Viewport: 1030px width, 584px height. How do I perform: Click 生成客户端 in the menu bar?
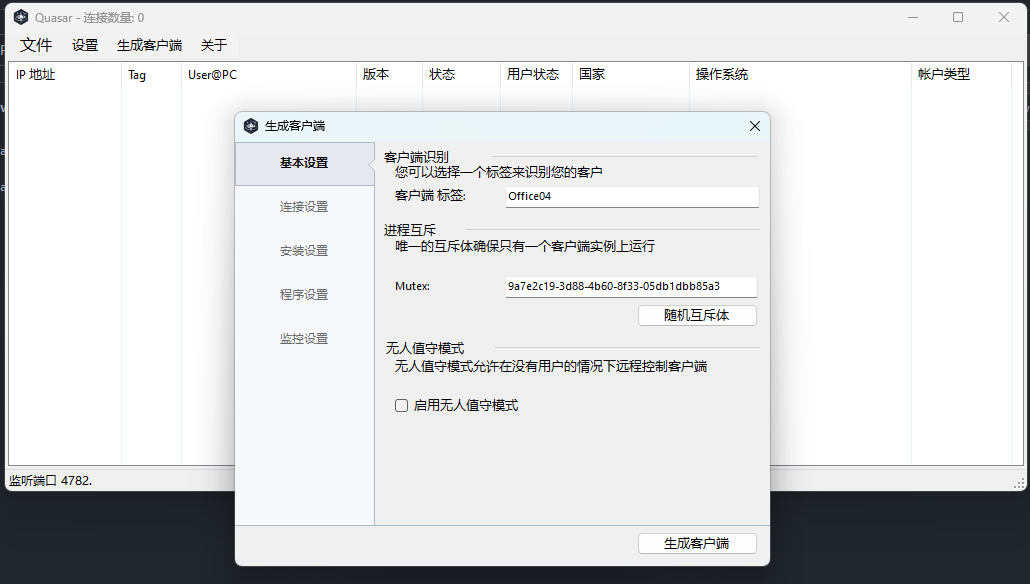pyautogui.click(x=150, y=45)
